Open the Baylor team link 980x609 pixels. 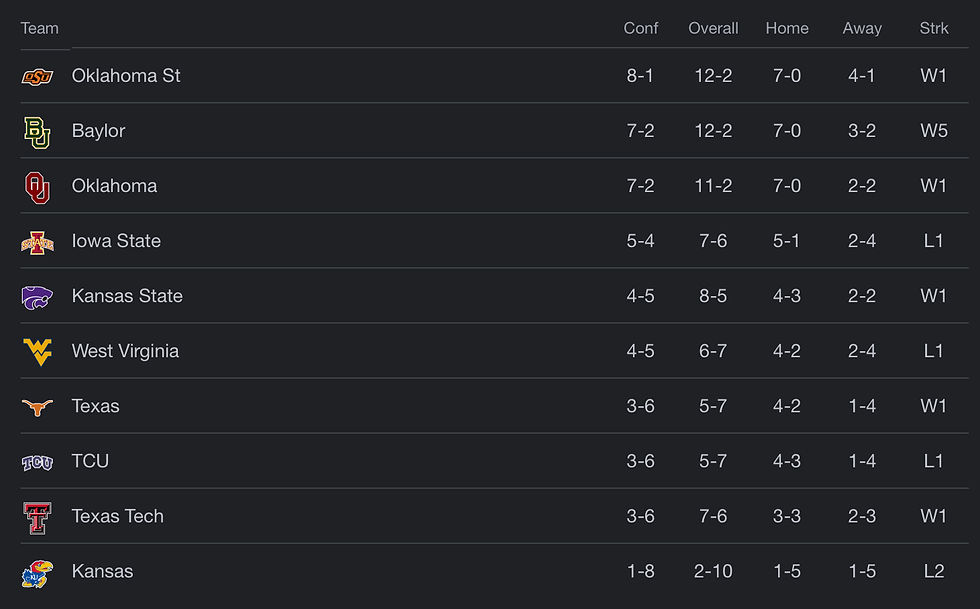click(x=98, y=131)
